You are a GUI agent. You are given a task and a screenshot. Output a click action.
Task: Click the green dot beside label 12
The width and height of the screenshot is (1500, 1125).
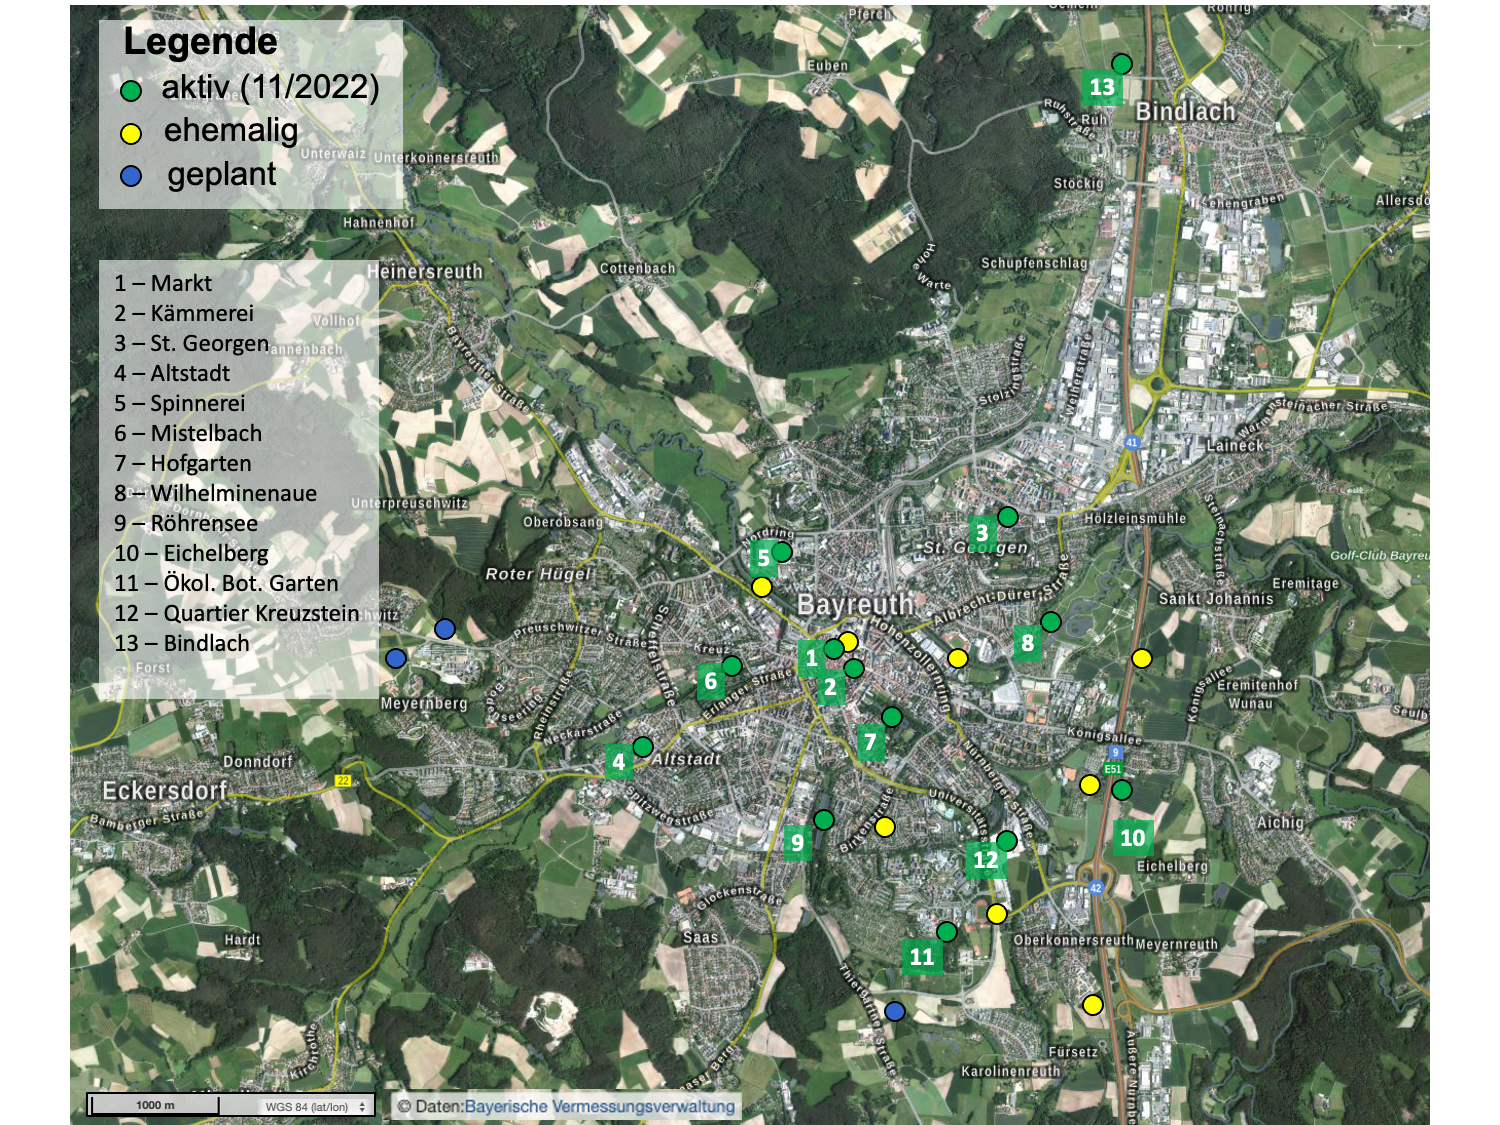click(x=1007, y=841)
